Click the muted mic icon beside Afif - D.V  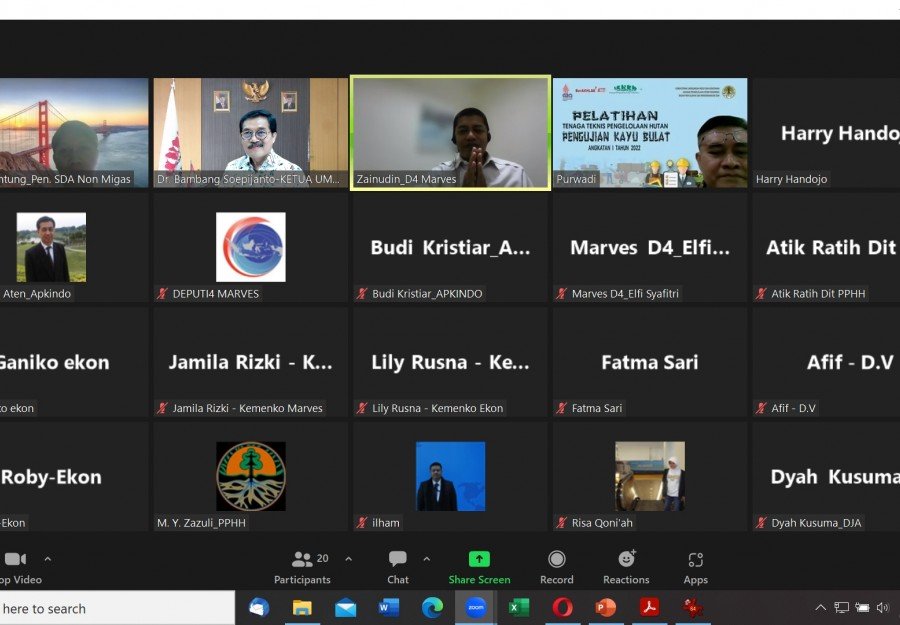pyautogui.click(x=762, y=408)
